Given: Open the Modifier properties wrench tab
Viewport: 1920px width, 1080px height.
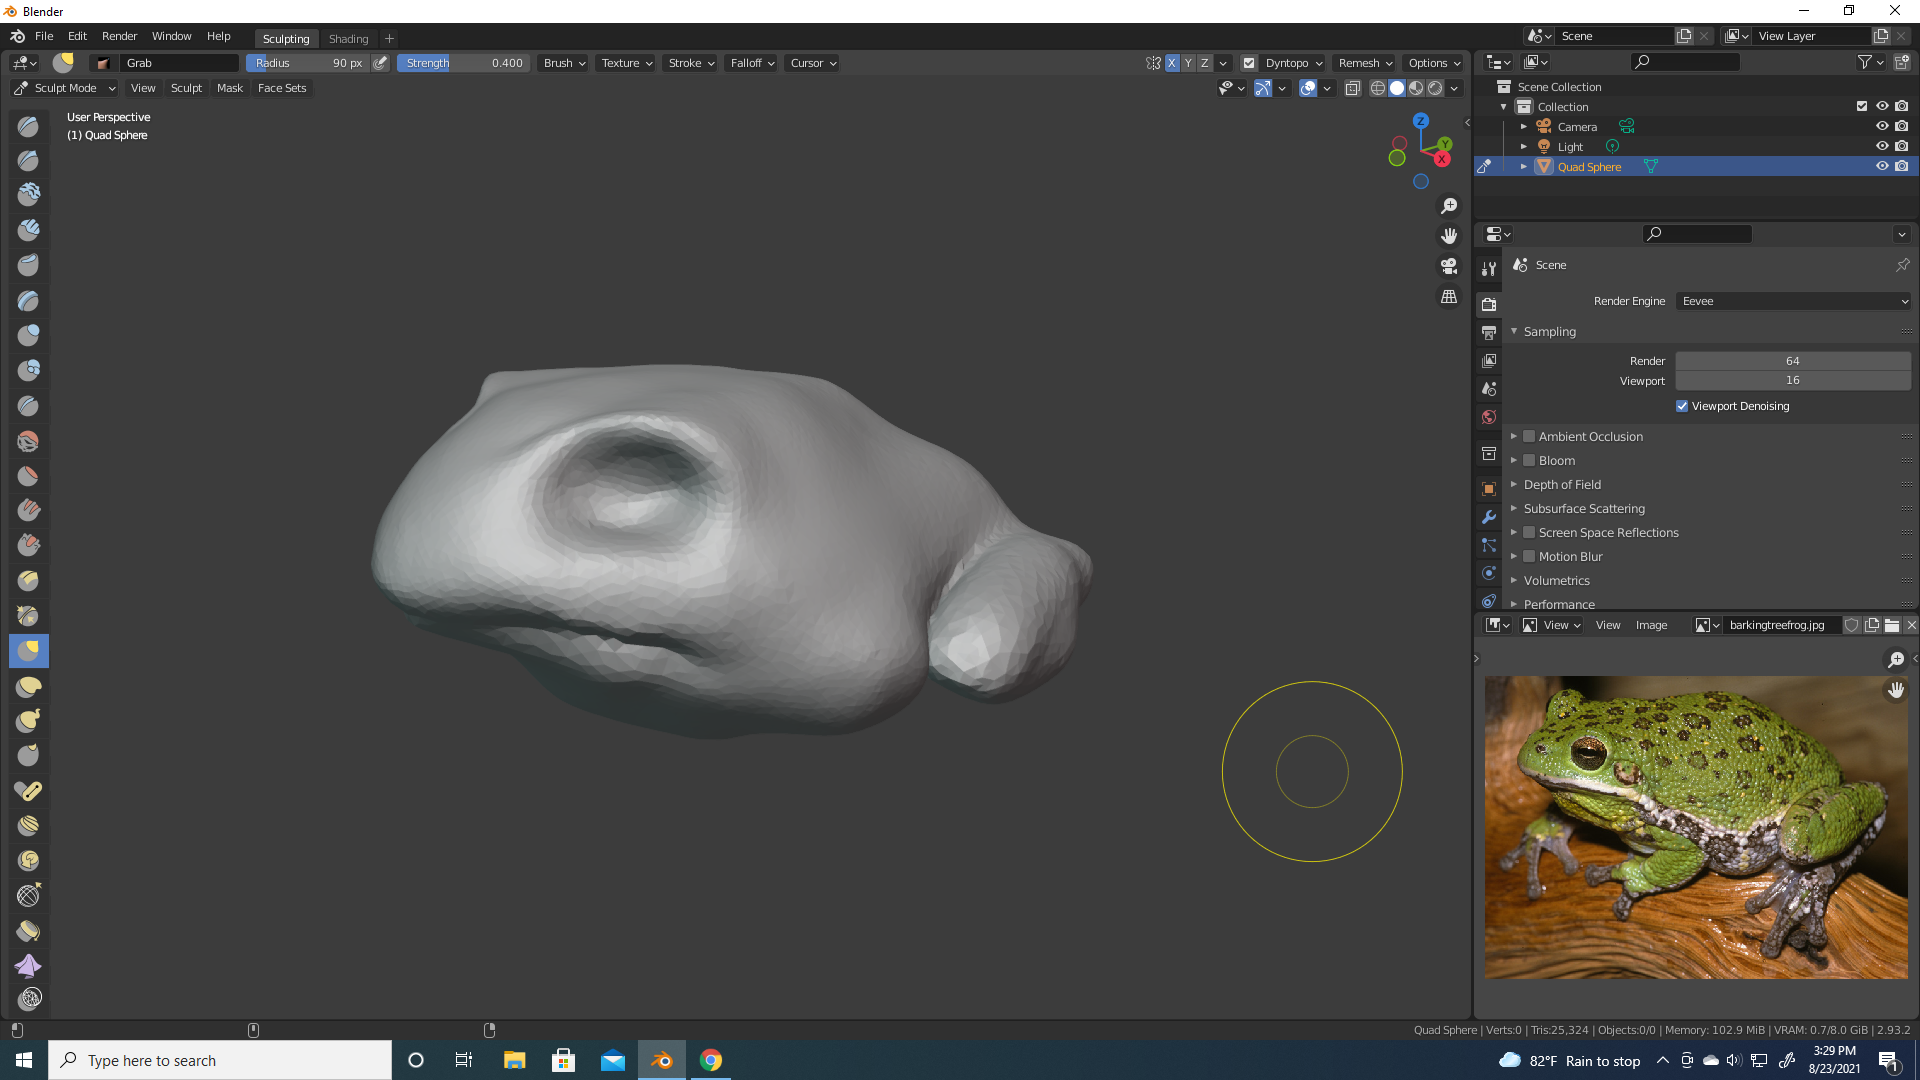Looking at the screenshot, I should coord(1489,517).
